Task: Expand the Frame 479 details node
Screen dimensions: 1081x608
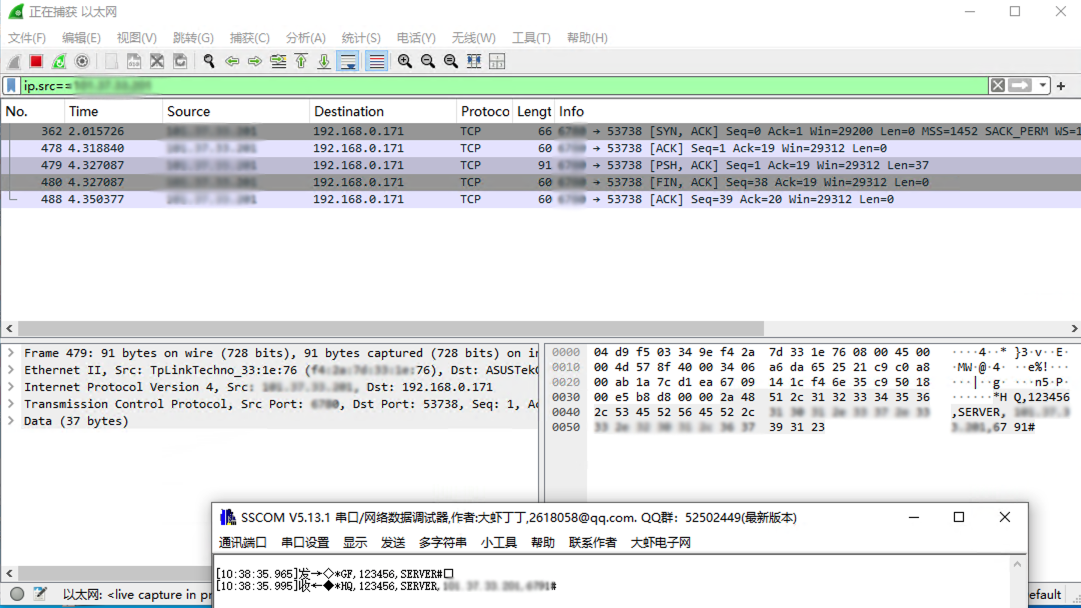Action: click(x=11, y=353)
